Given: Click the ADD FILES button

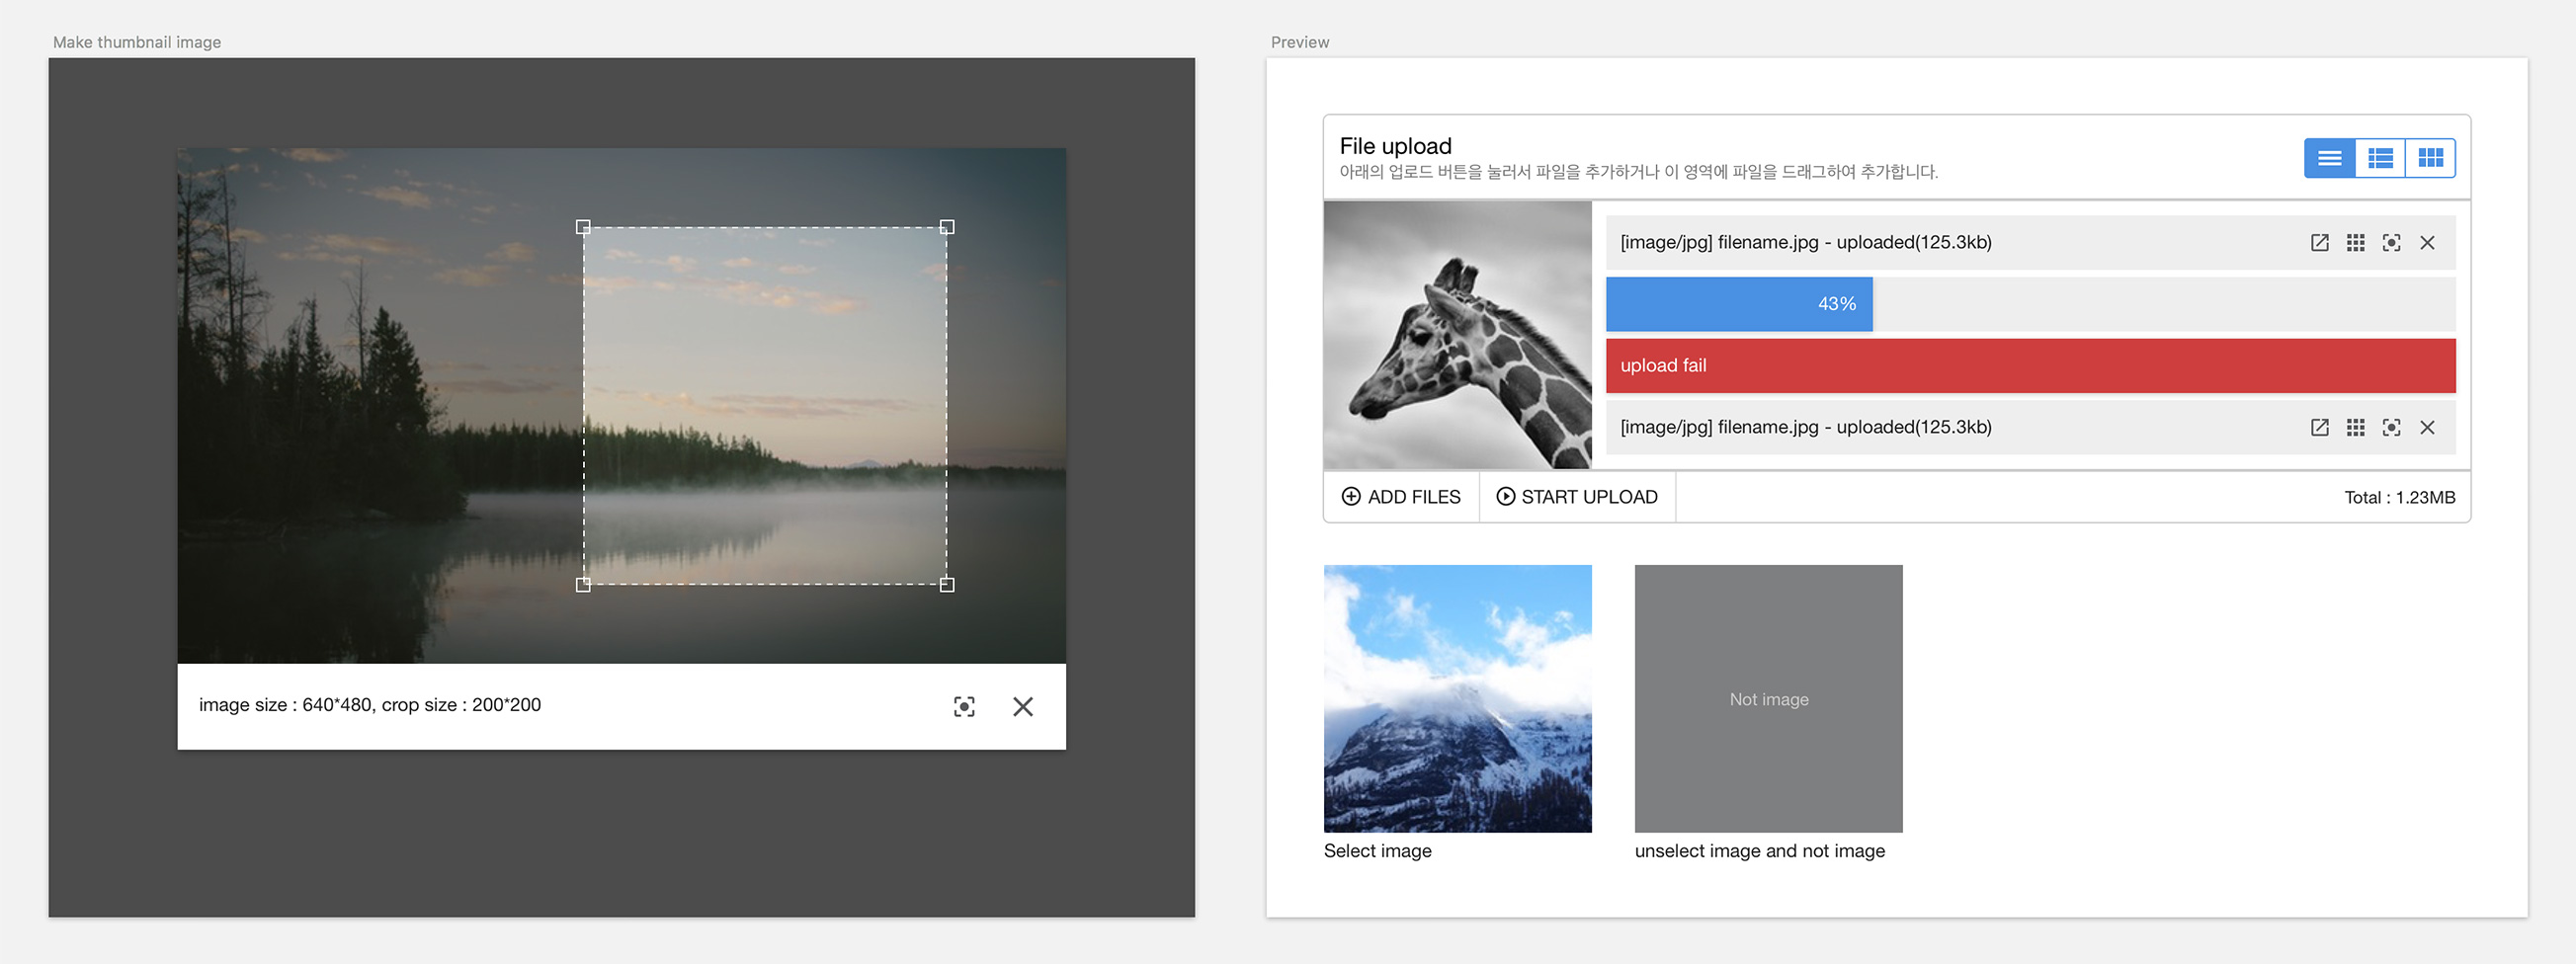Looking at the screenshot, I should coord(1401,497).
